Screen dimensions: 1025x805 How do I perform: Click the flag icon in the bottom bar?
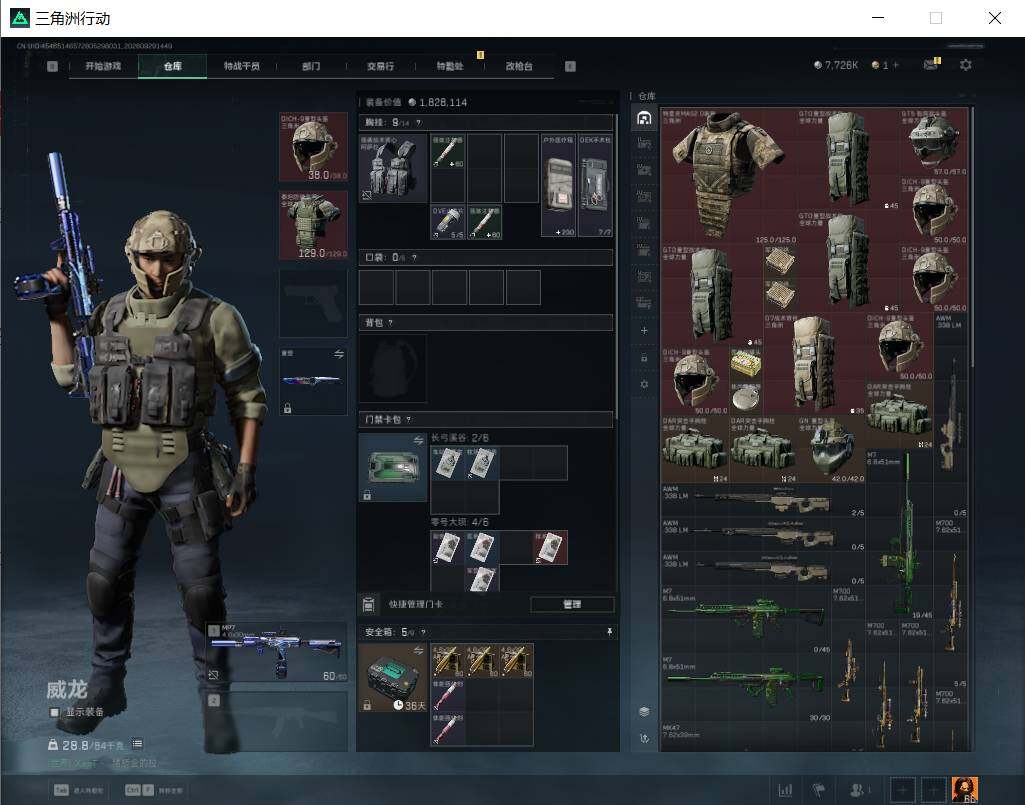818,790
